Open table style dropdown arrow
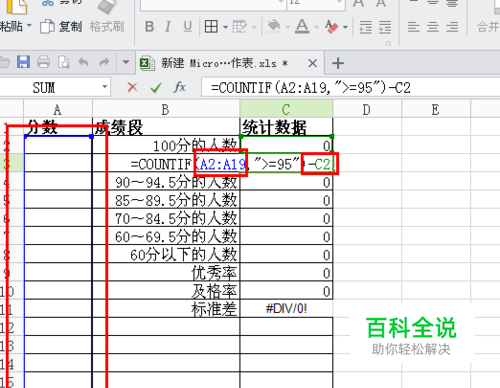 pos(254,27)
